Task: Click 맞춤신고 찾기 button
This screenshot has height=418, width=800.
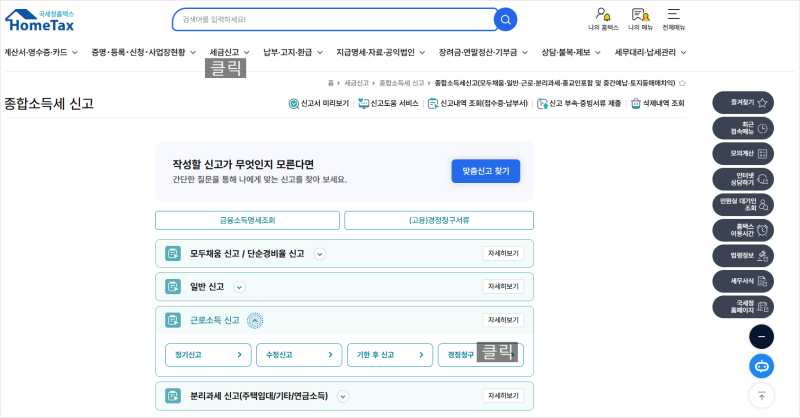Action: coord(486,171)
